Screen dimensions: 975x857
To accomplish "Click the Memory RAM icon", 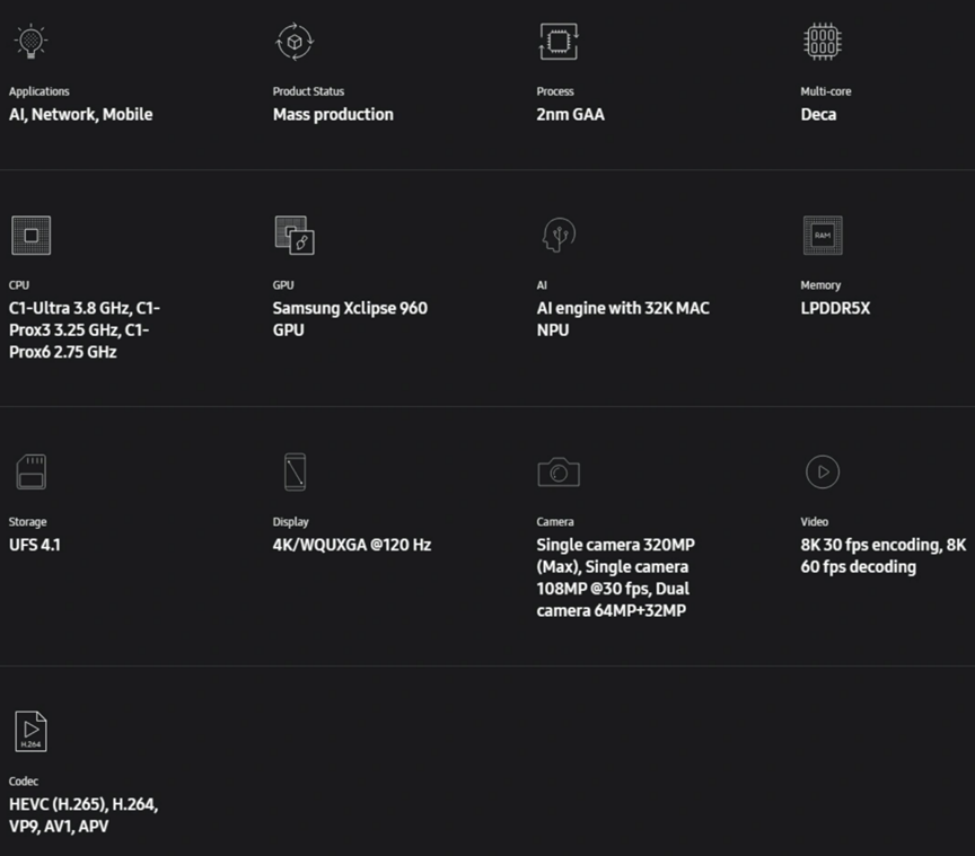I will pyautogui.click(x=822, y=235).
